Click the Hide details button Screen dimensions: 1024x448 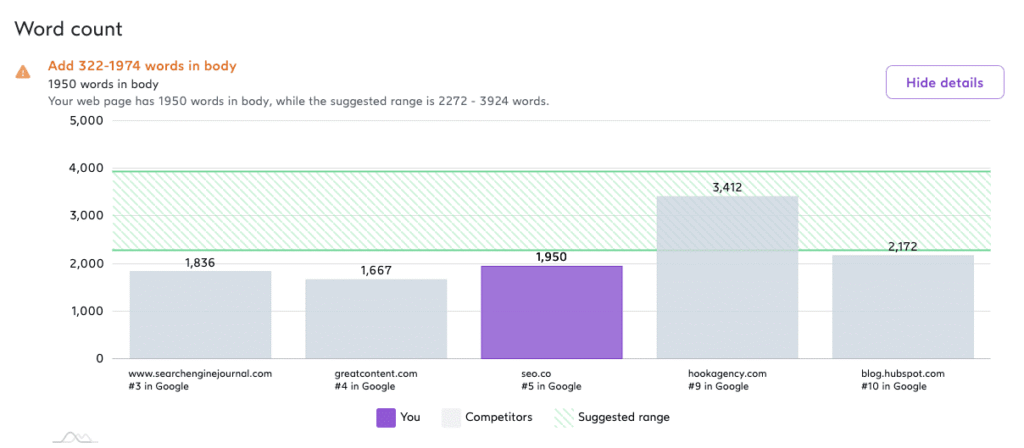click(945, 82)
